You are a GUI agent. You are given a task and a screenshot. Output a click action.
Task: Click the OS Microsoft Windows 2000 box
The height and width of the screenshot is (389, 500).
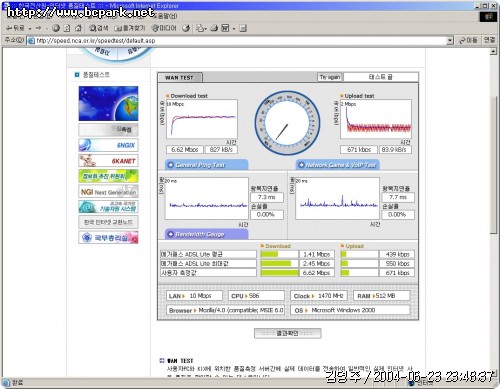(350, 310)
